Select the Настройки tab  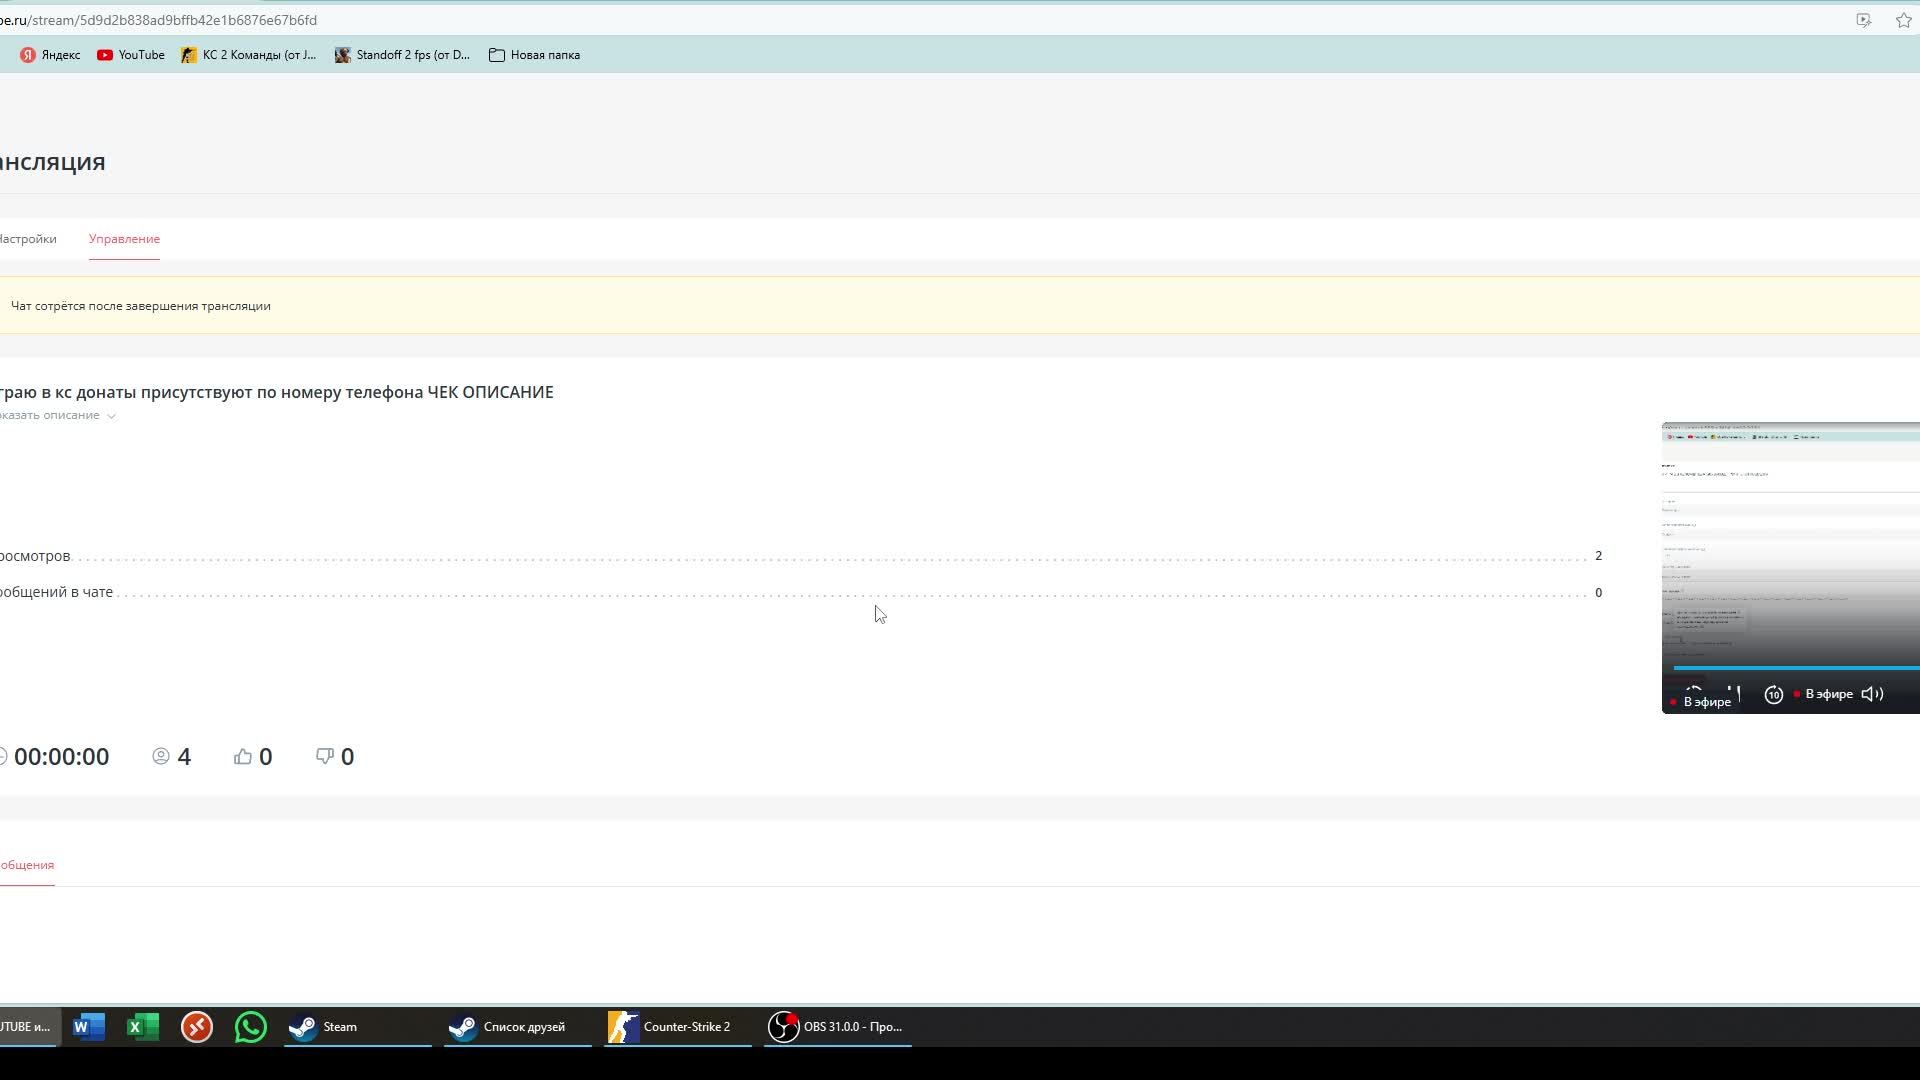pyautogui.click(x=28, y=239)
